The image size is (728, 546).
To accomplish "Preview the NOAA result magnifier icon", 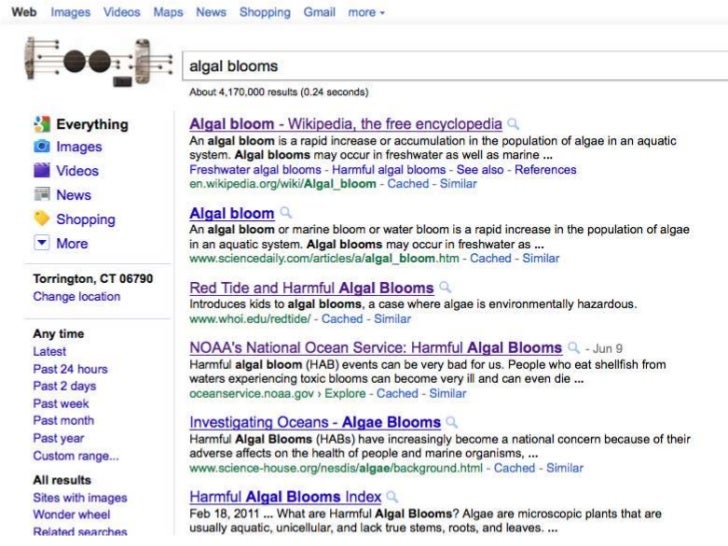I will [x=574, y=347].
